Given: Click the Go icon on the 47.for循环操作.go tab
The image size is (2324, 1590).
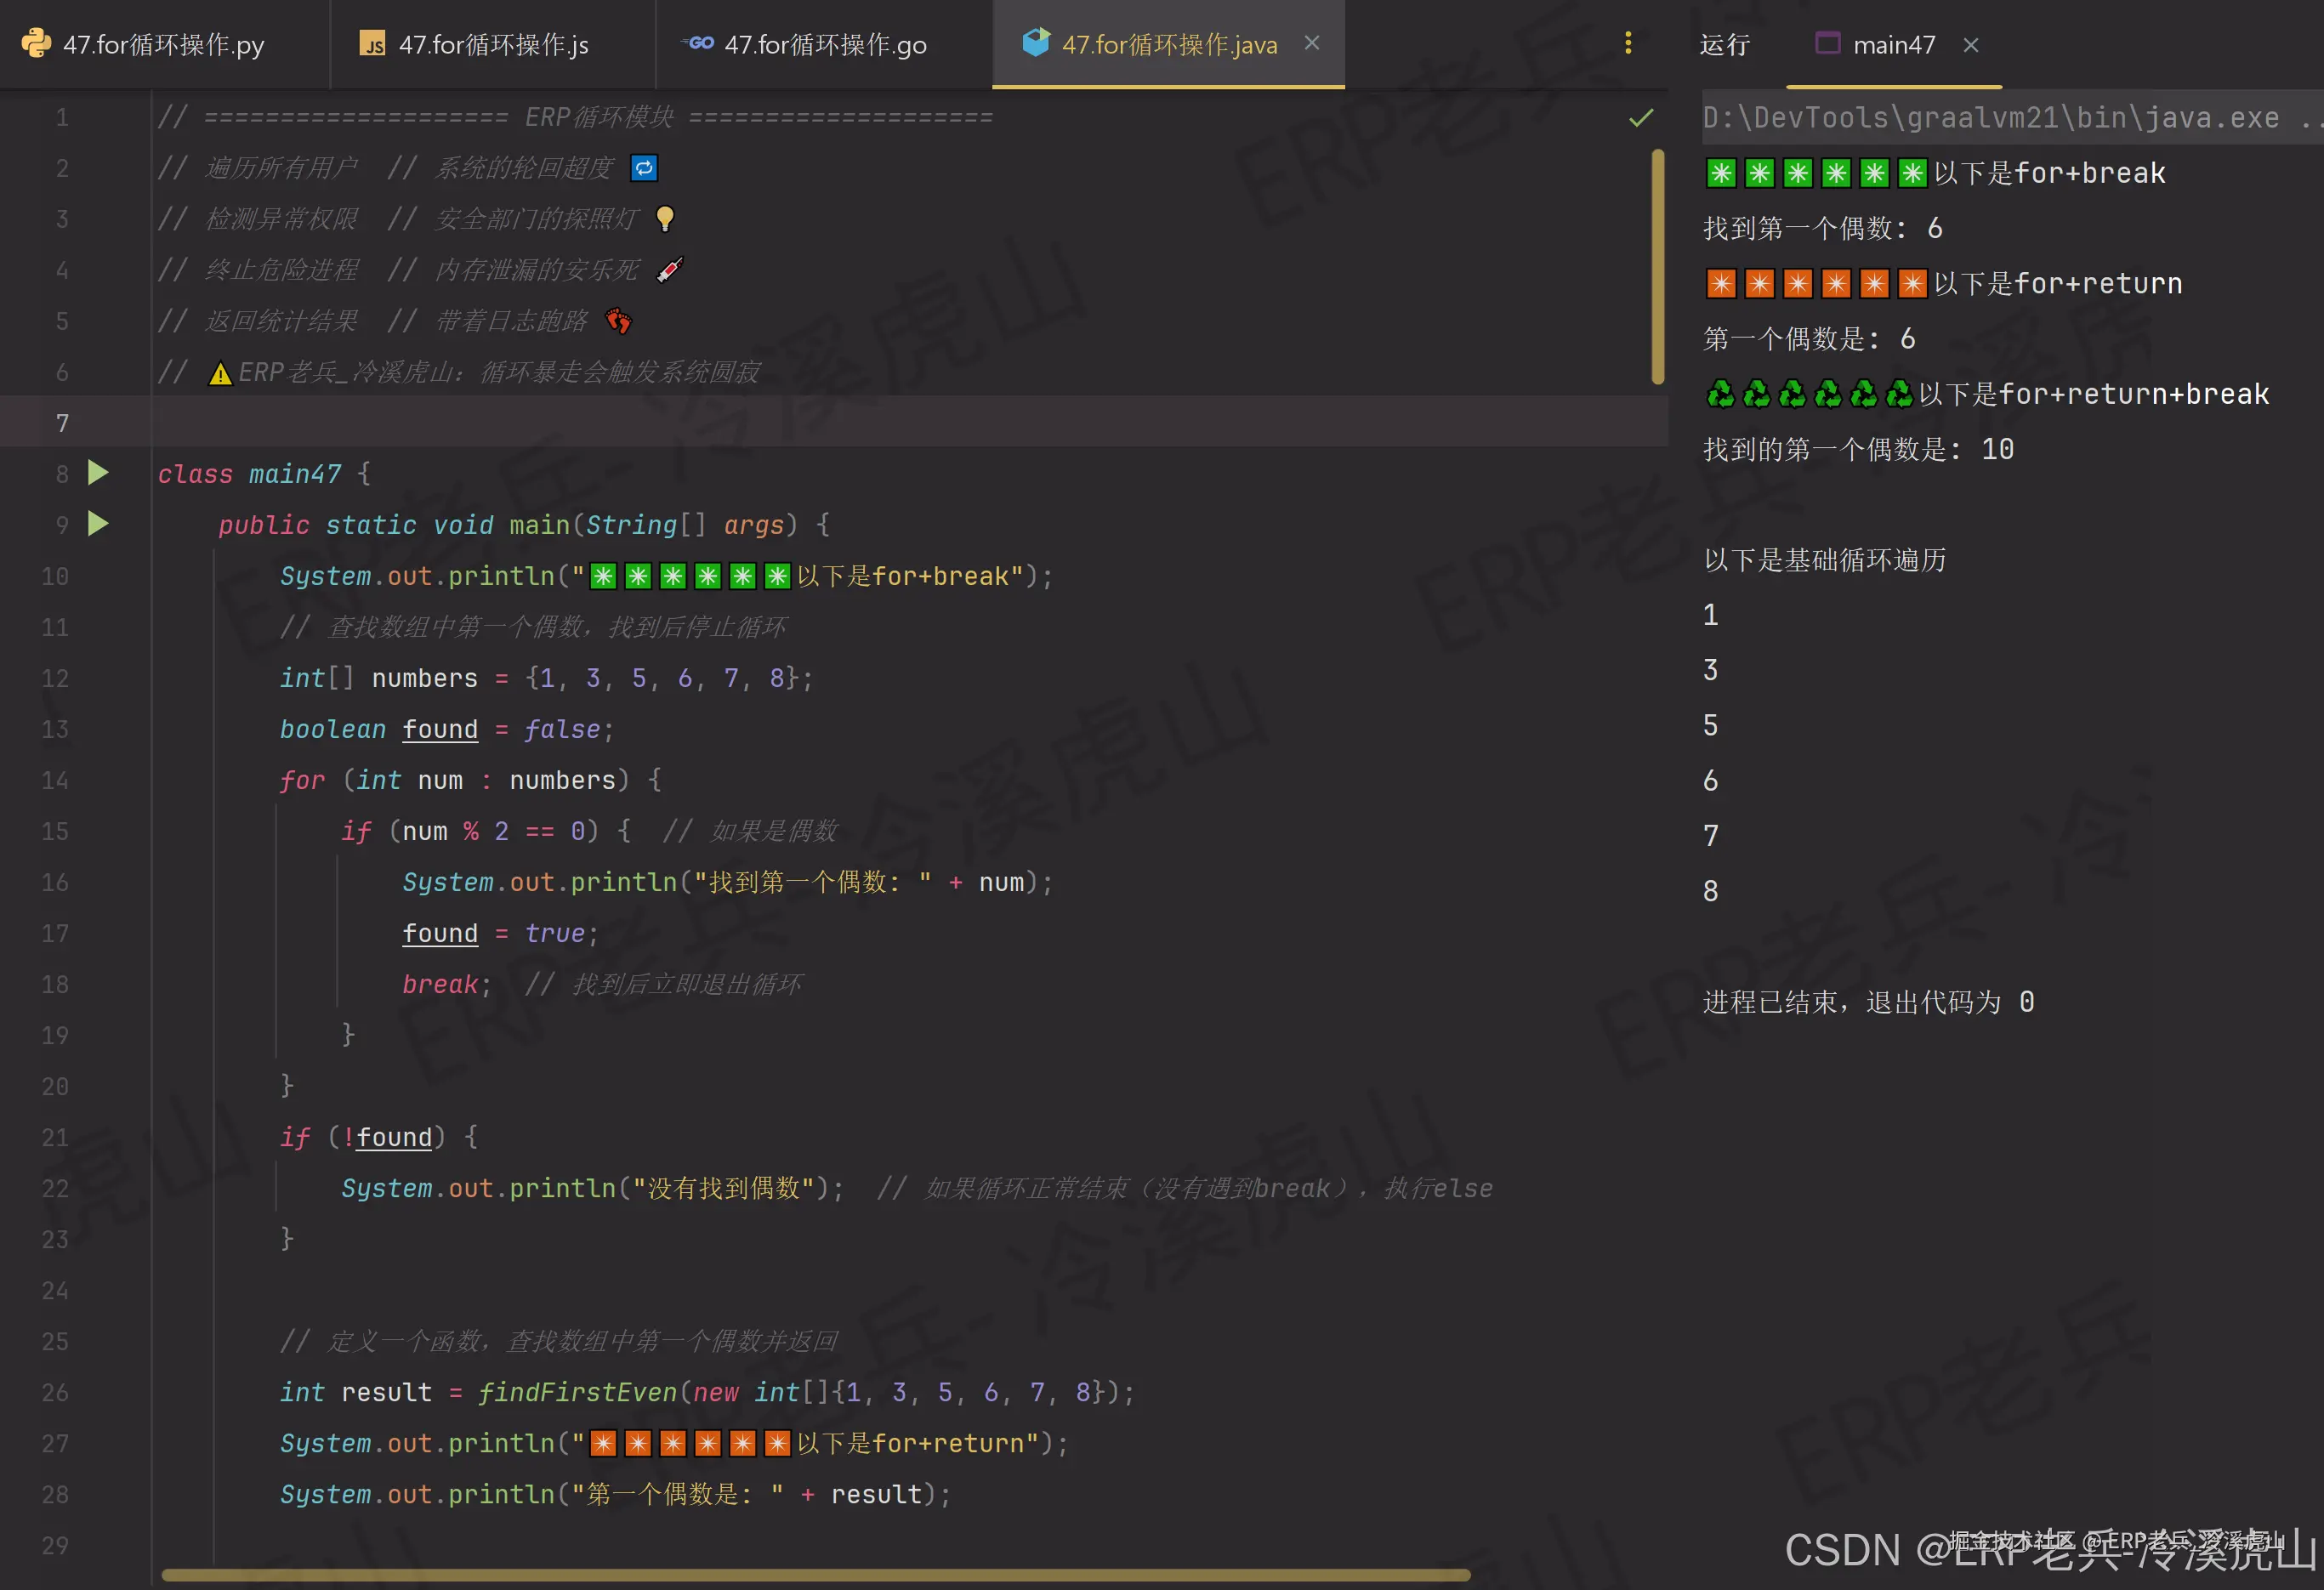Looking at the screenshot, I should point(698,44).
